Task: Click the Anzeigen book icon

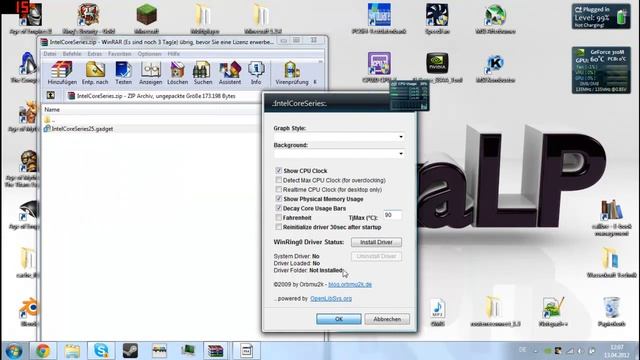Action: (x=151, y=73)
